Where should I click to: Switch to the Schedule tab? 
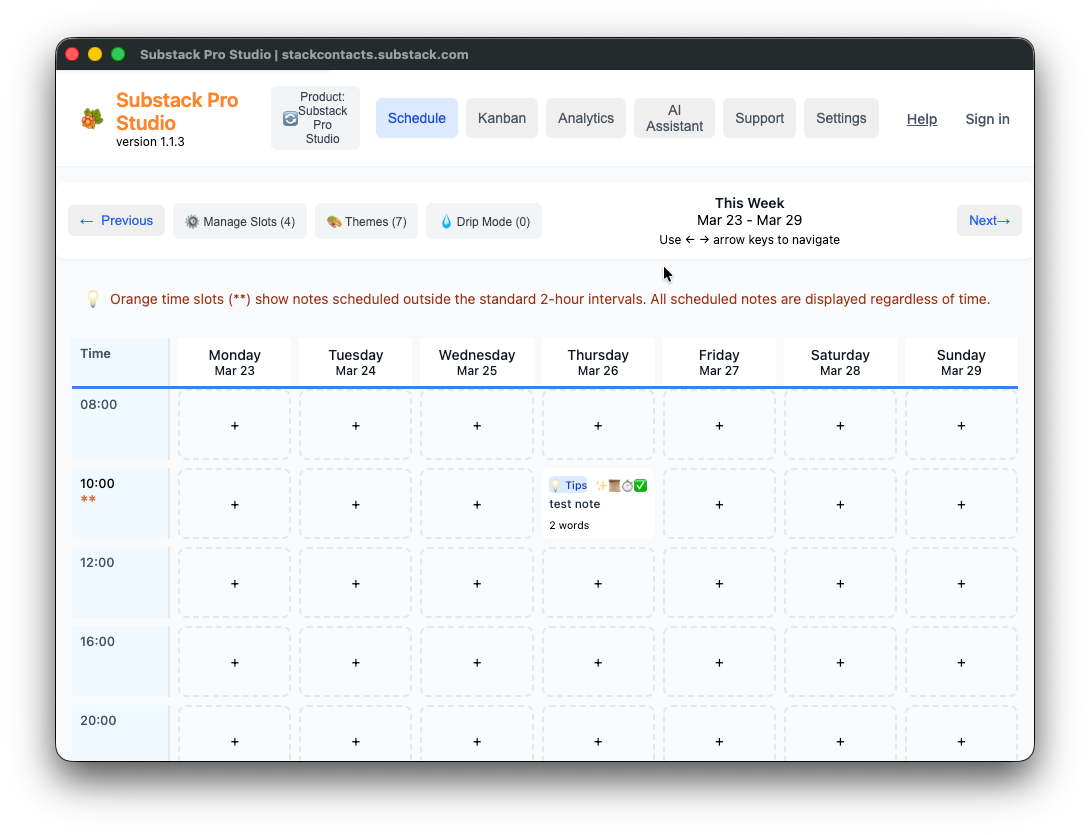point(416,118)
